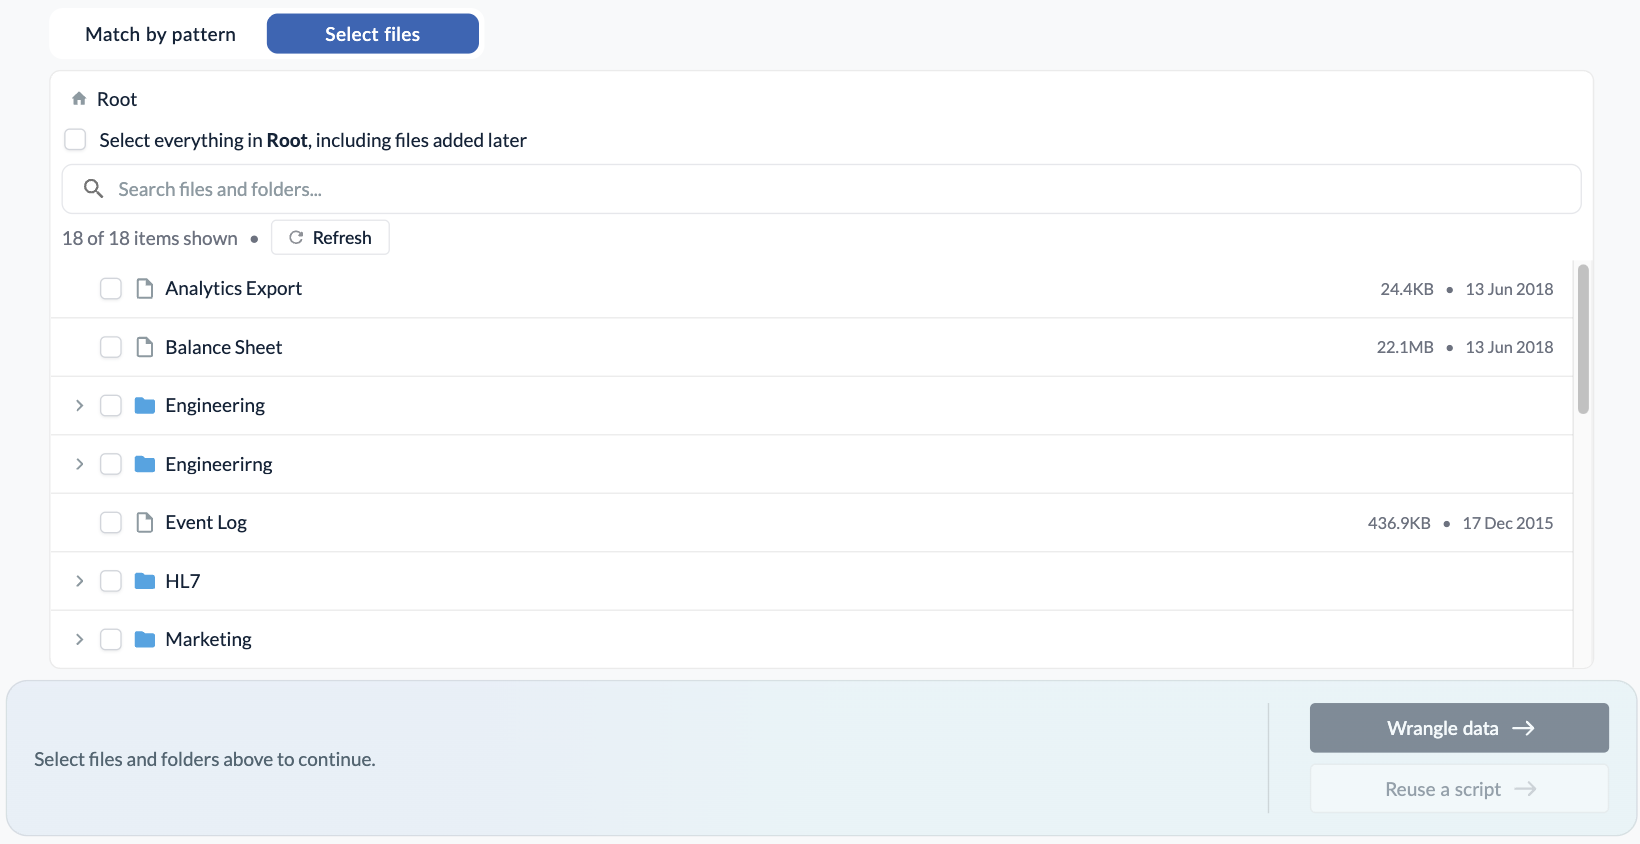Click the 436.9KB size value
Image resolution: width=1640 pixels, height=844 pixels.
[x=1399, y=523]
